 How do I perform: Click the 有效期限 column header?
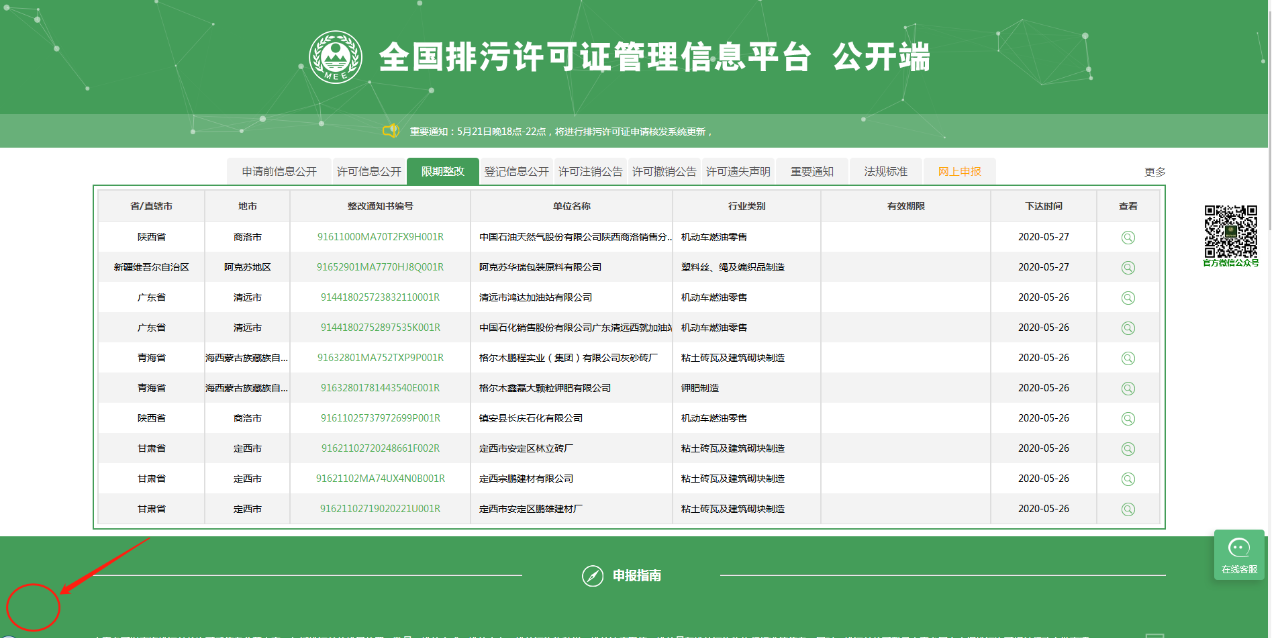coord(905,206)
